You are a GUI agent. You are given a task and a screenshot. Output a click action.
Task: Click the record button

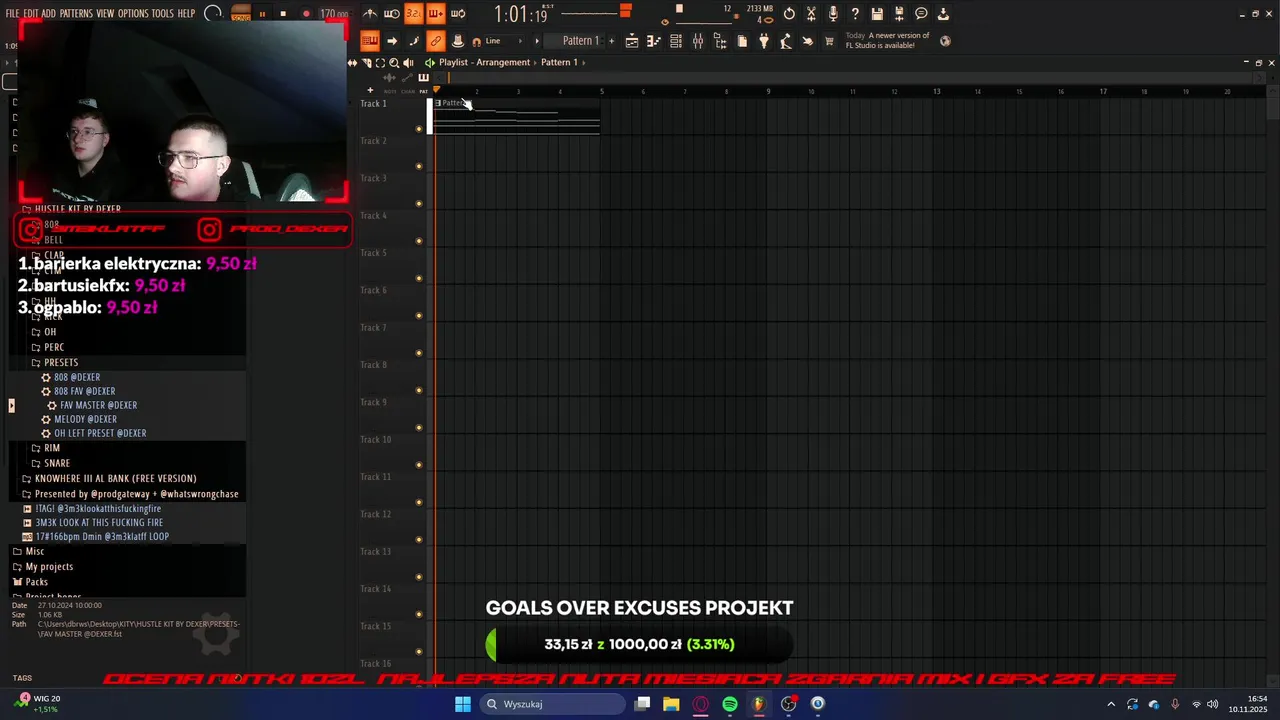click(306, 14)
